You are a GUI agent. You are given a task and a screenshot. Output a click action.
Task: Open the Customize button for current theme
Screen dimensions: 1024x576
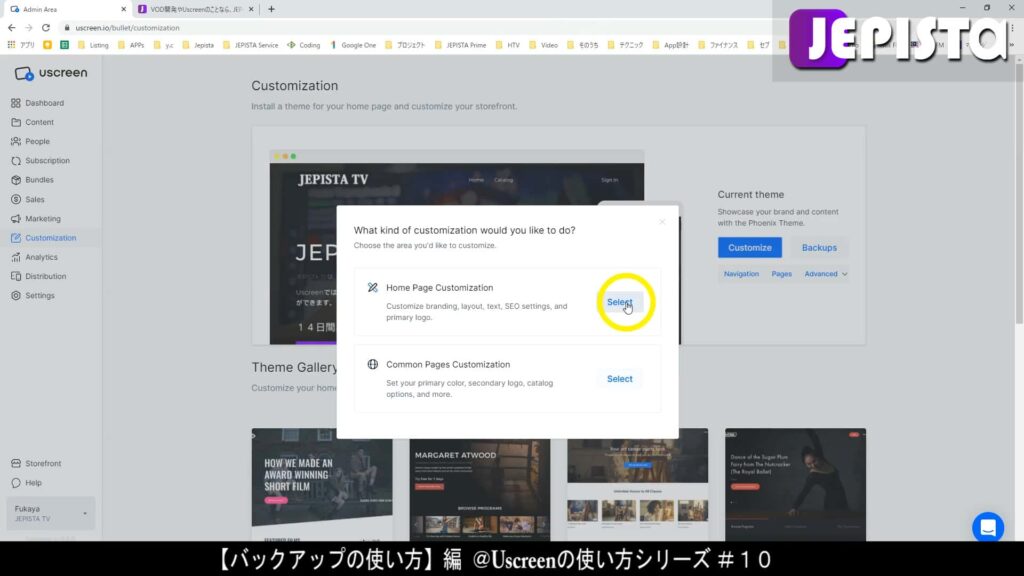tap(749, 247)
